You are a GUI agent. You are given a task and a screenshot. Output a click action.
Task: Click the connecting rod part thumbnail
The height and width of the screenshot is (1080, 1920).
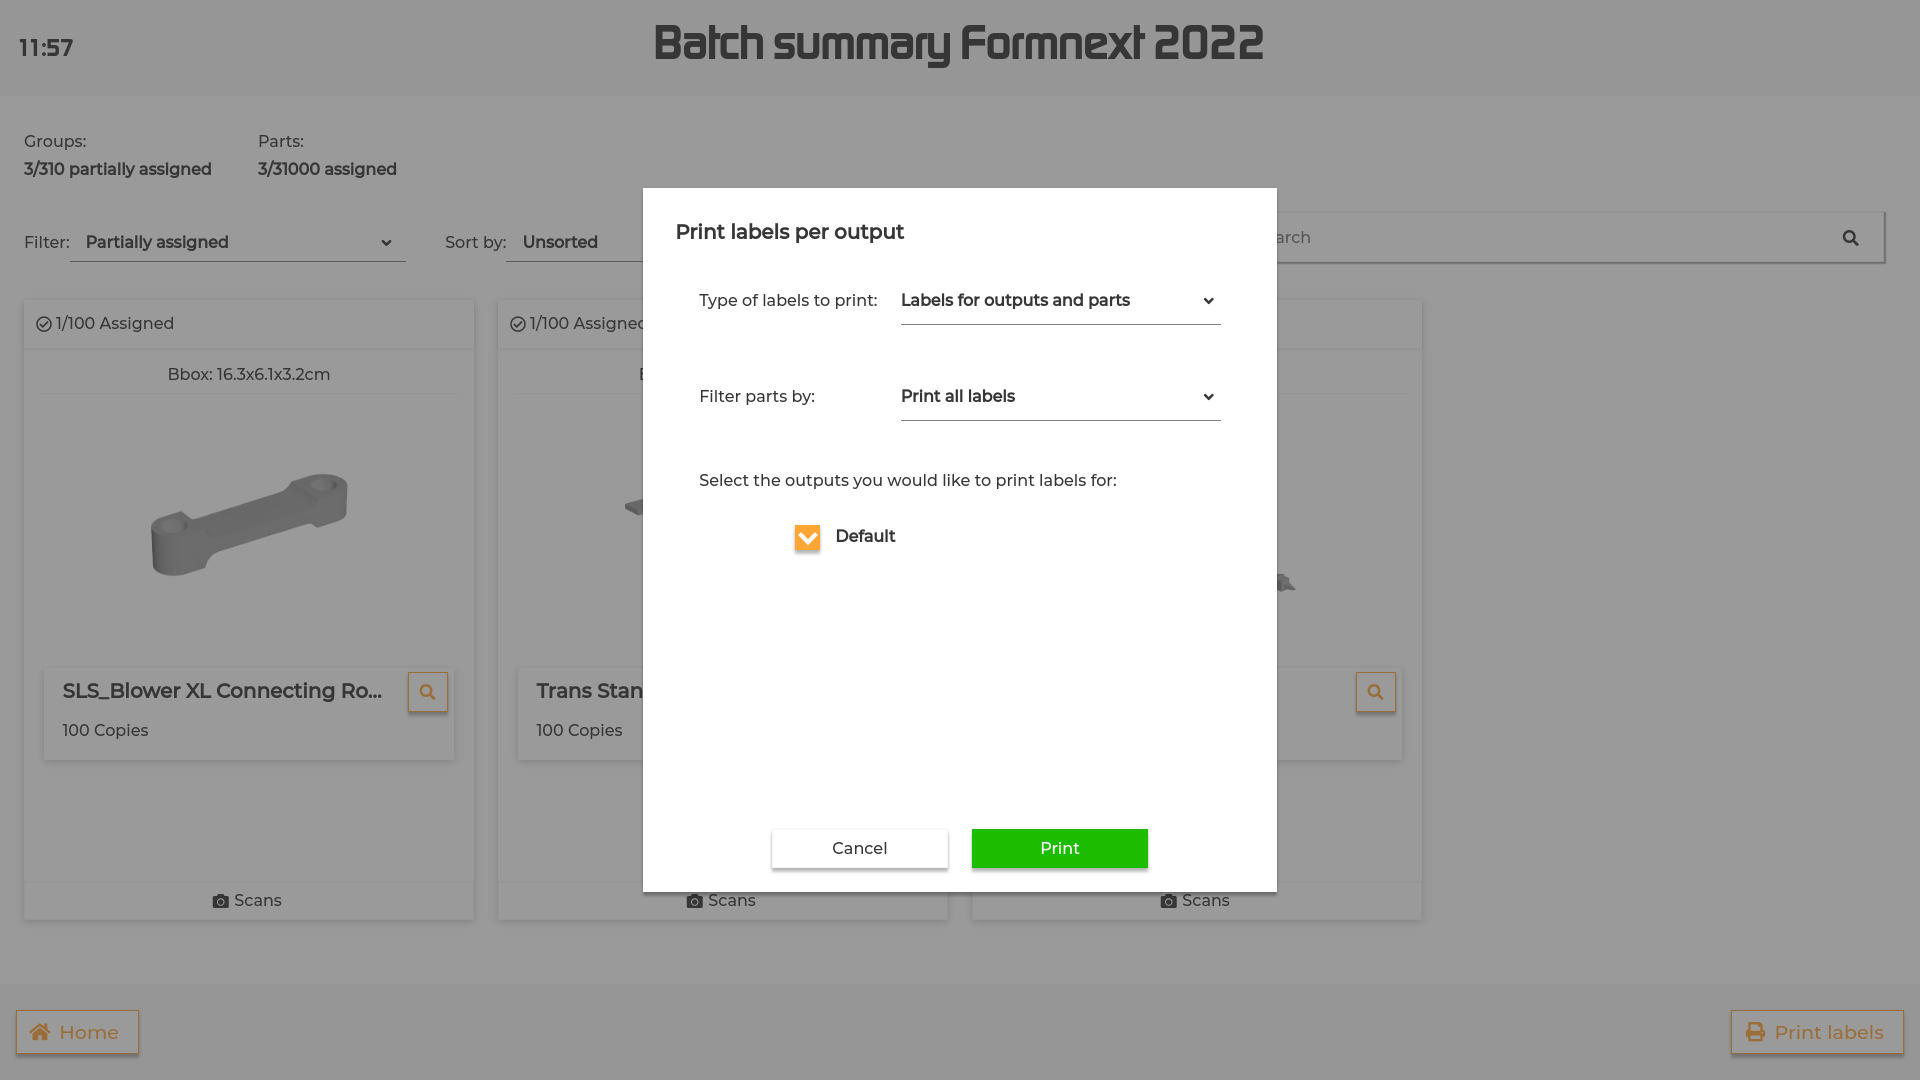(x=249, y=524)
